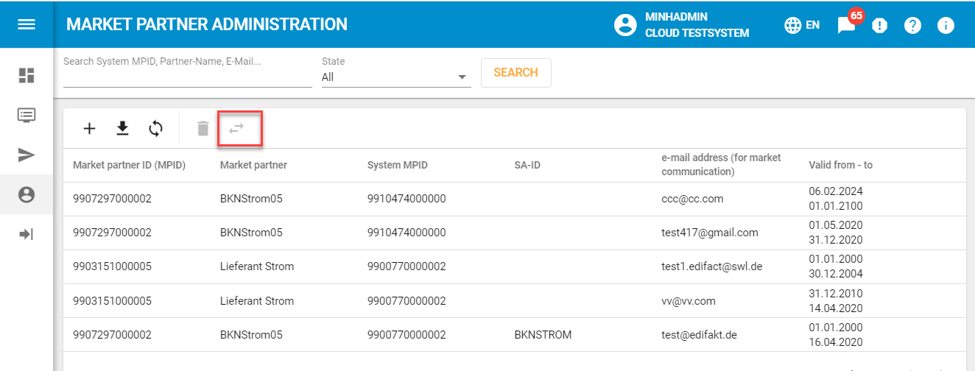Click the delete trash icon
975x371 pixels.
click(203, 129)
